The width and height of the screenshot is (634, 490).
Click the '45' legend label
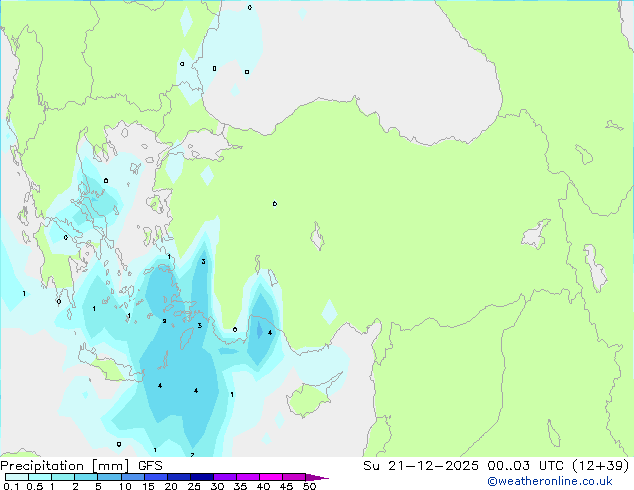click(286, 486)
